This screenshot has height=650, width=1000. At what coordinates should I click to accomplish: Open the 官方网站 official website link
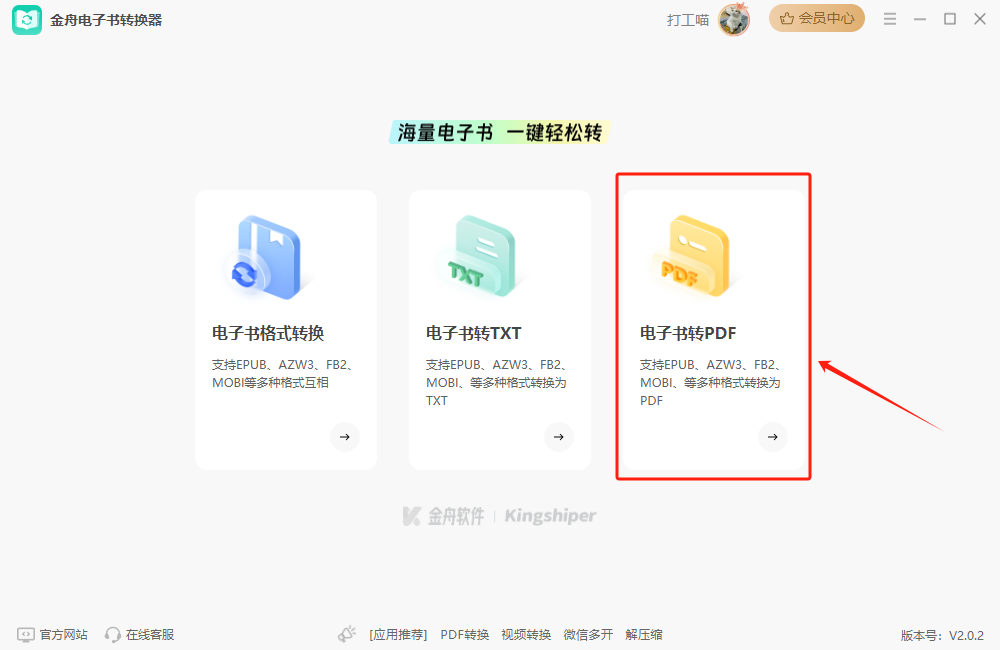point(63,635)
